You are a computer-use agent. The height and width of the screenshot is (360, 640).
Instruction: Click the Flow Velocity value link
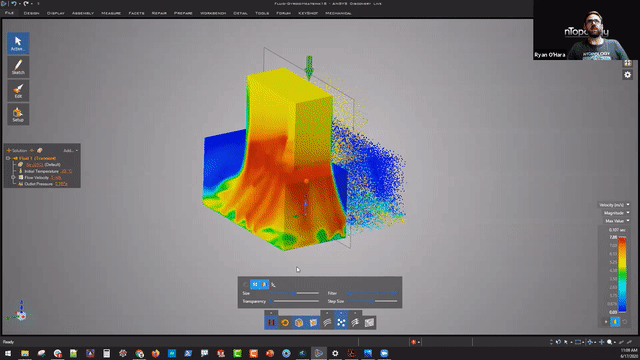(x=56, y=178)
